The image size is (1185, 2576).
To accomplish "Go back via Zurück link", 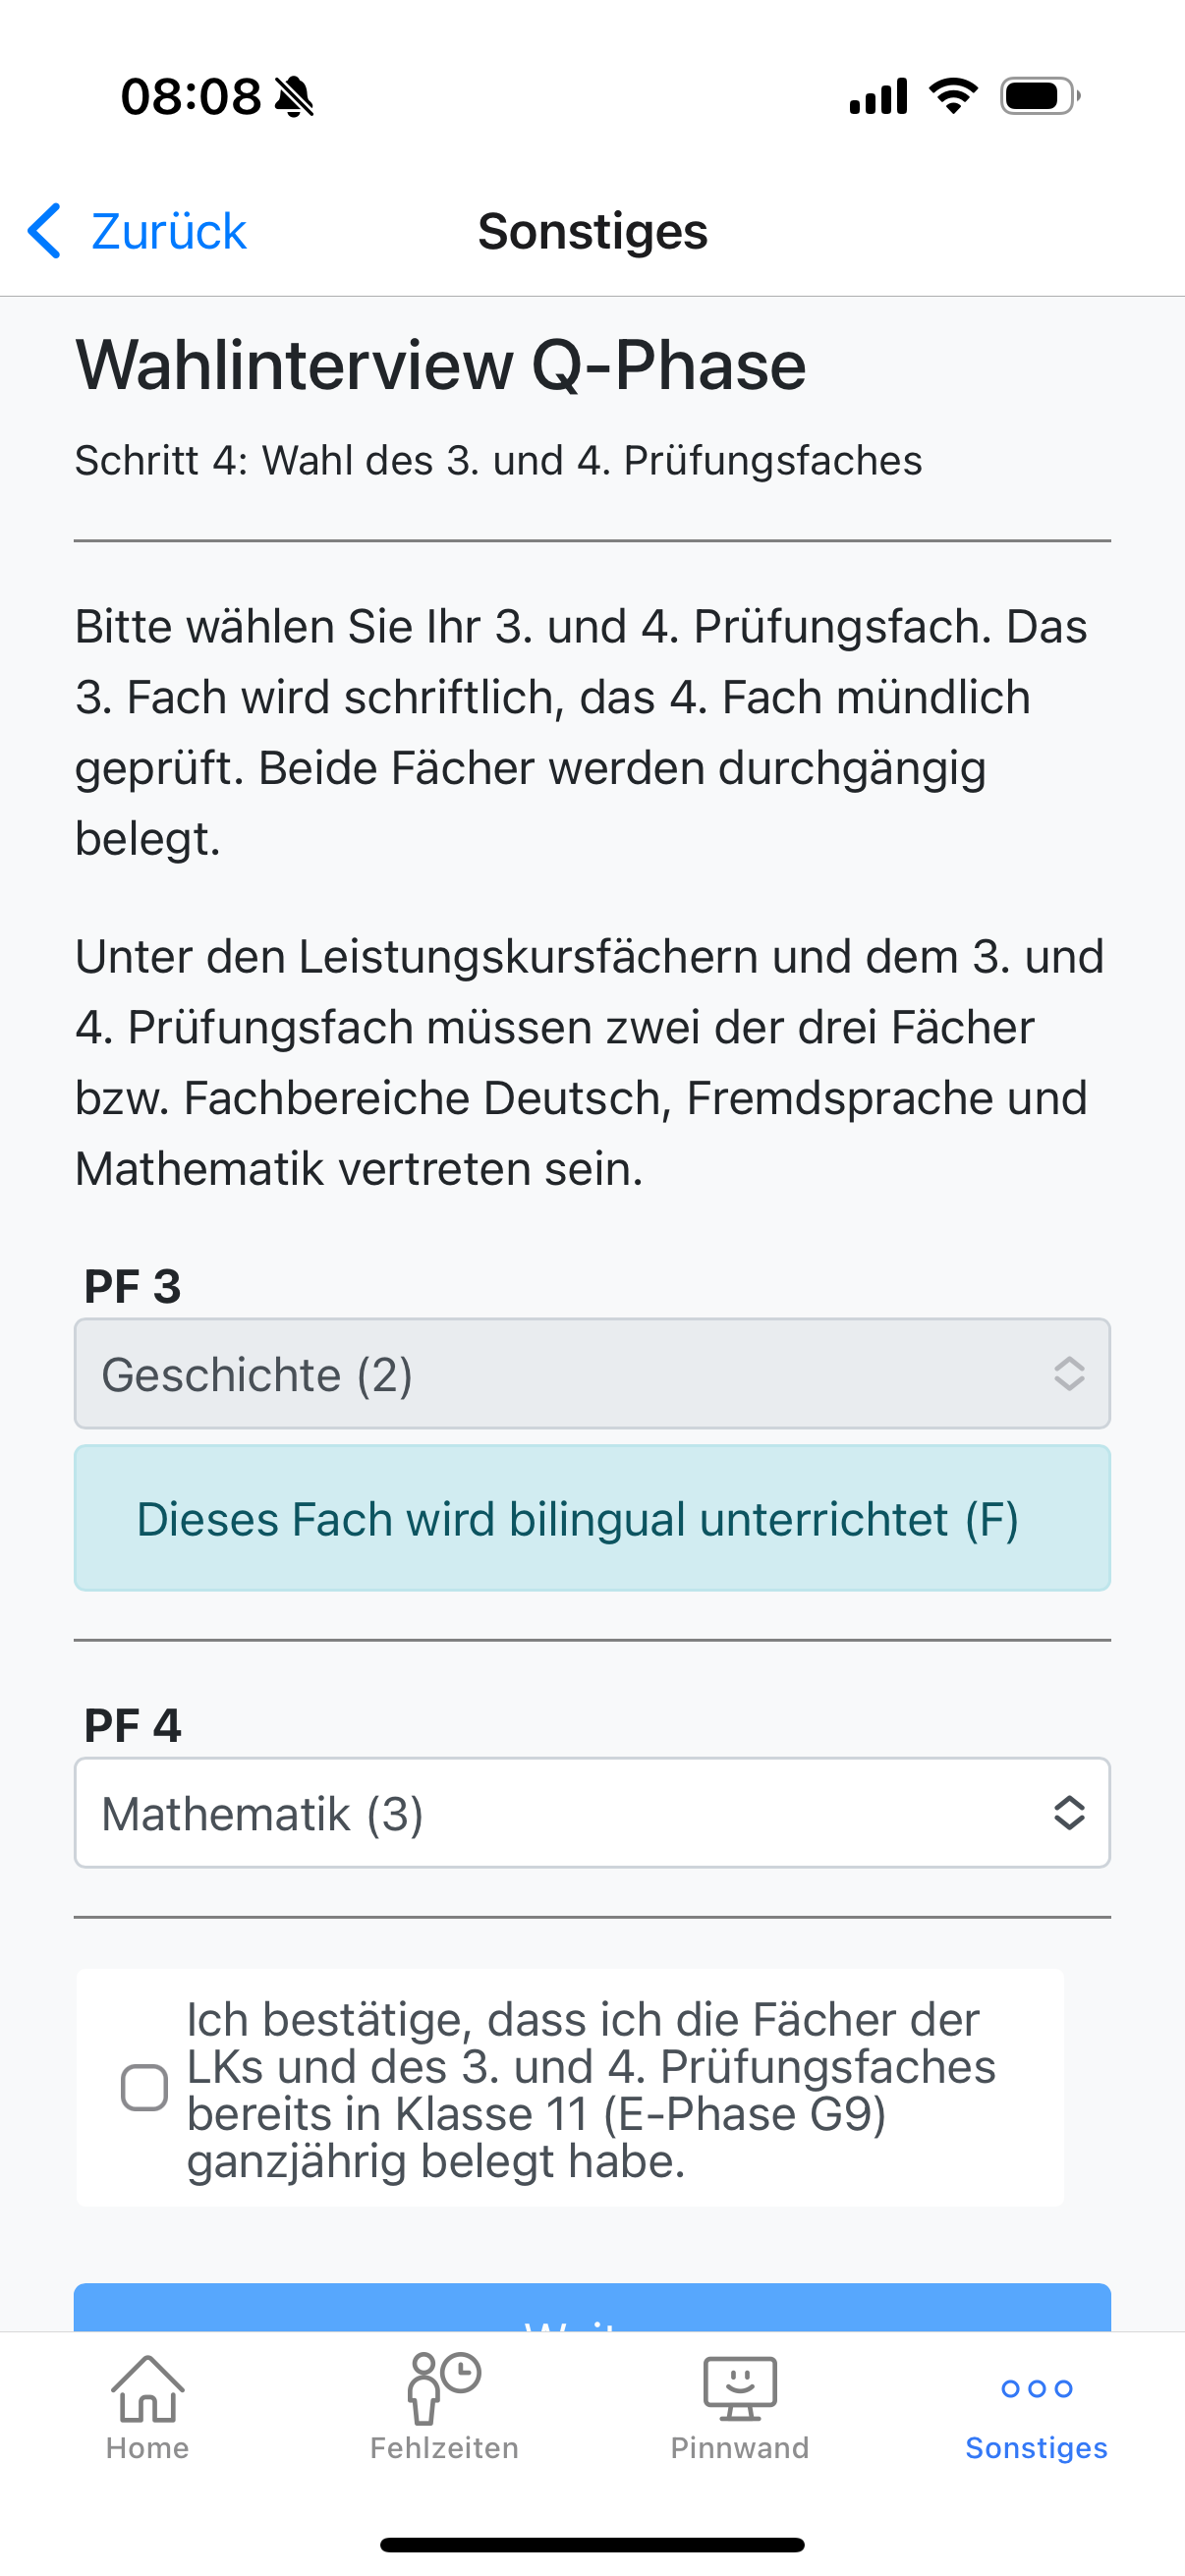I will 168,231.
